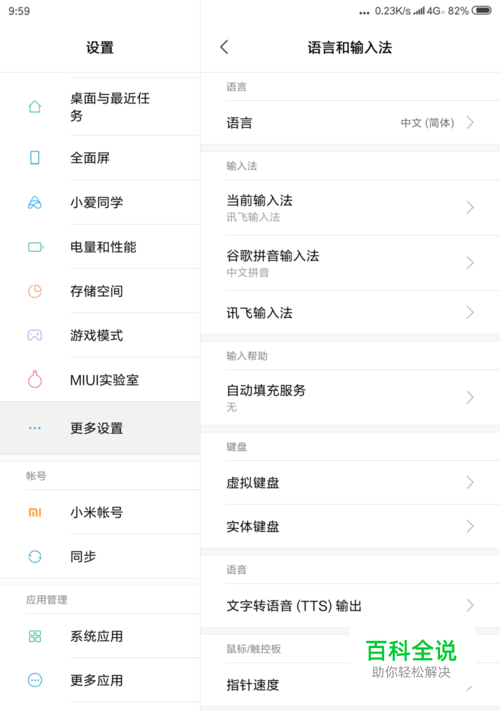
Task: Select the 全面屏 phone icon
Action: click(x=35, y=158)
